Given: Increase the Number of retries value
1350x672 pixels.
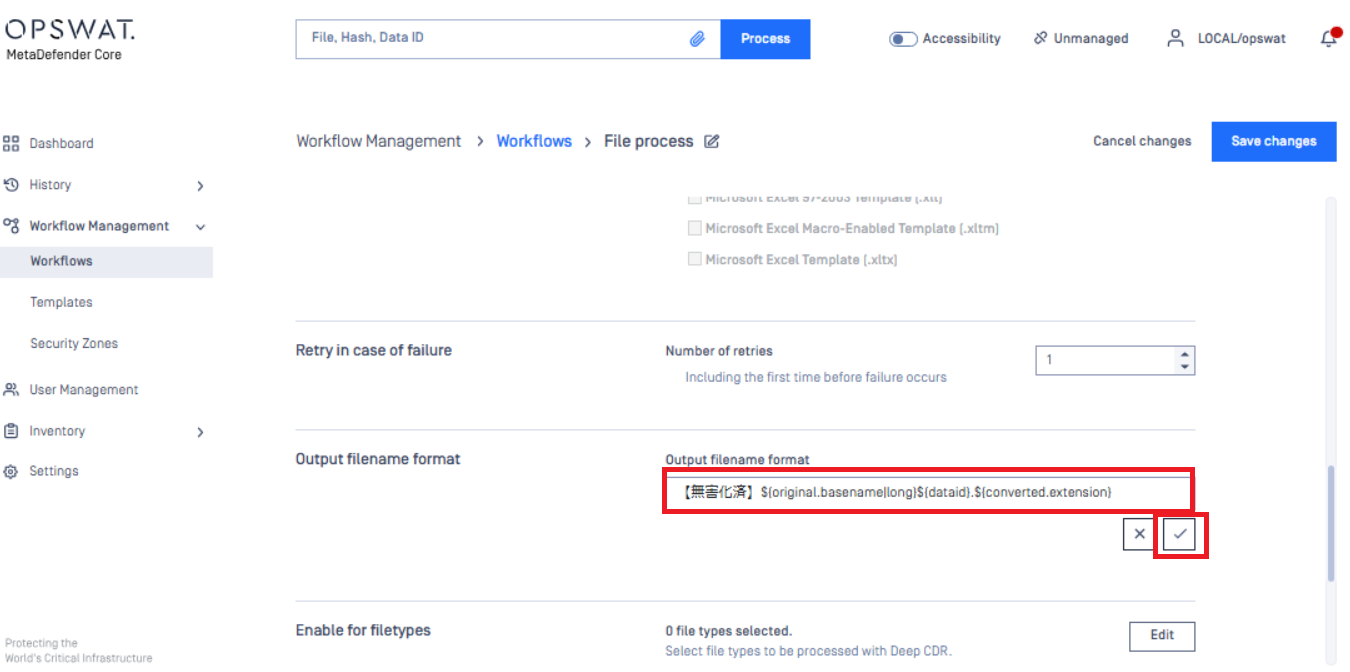Looking at the screenshot, I should pyautogui.click(x=1185, y=354).
